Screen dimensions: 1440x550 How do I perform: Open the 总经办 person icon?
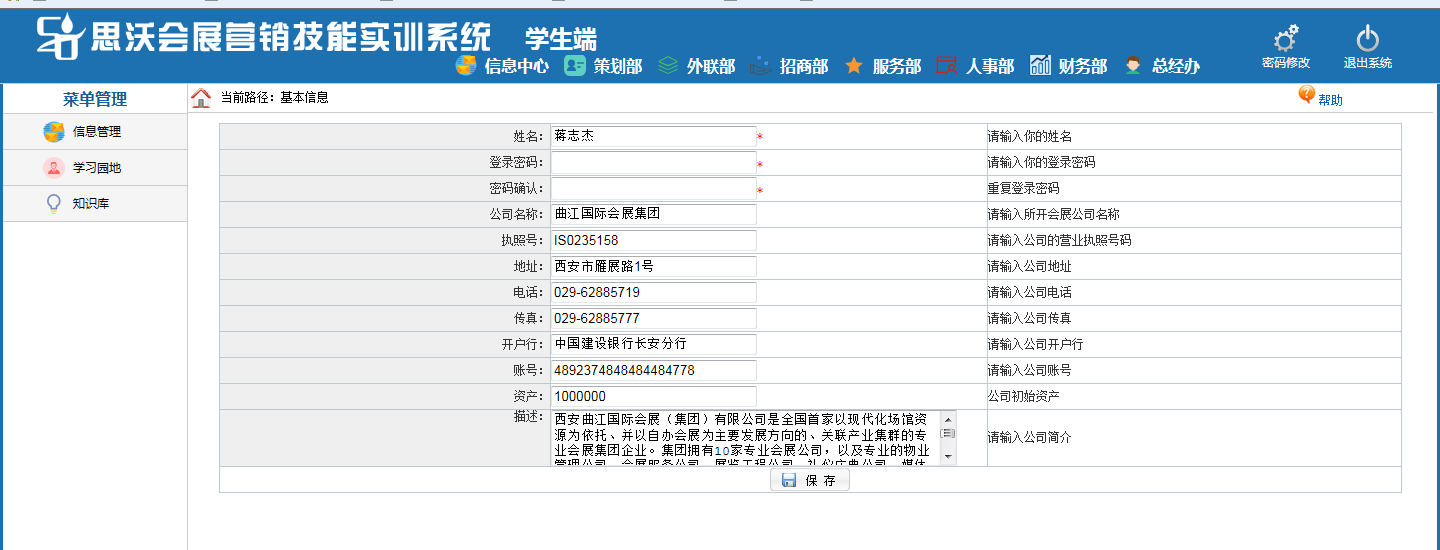[x=1133, y=66]
